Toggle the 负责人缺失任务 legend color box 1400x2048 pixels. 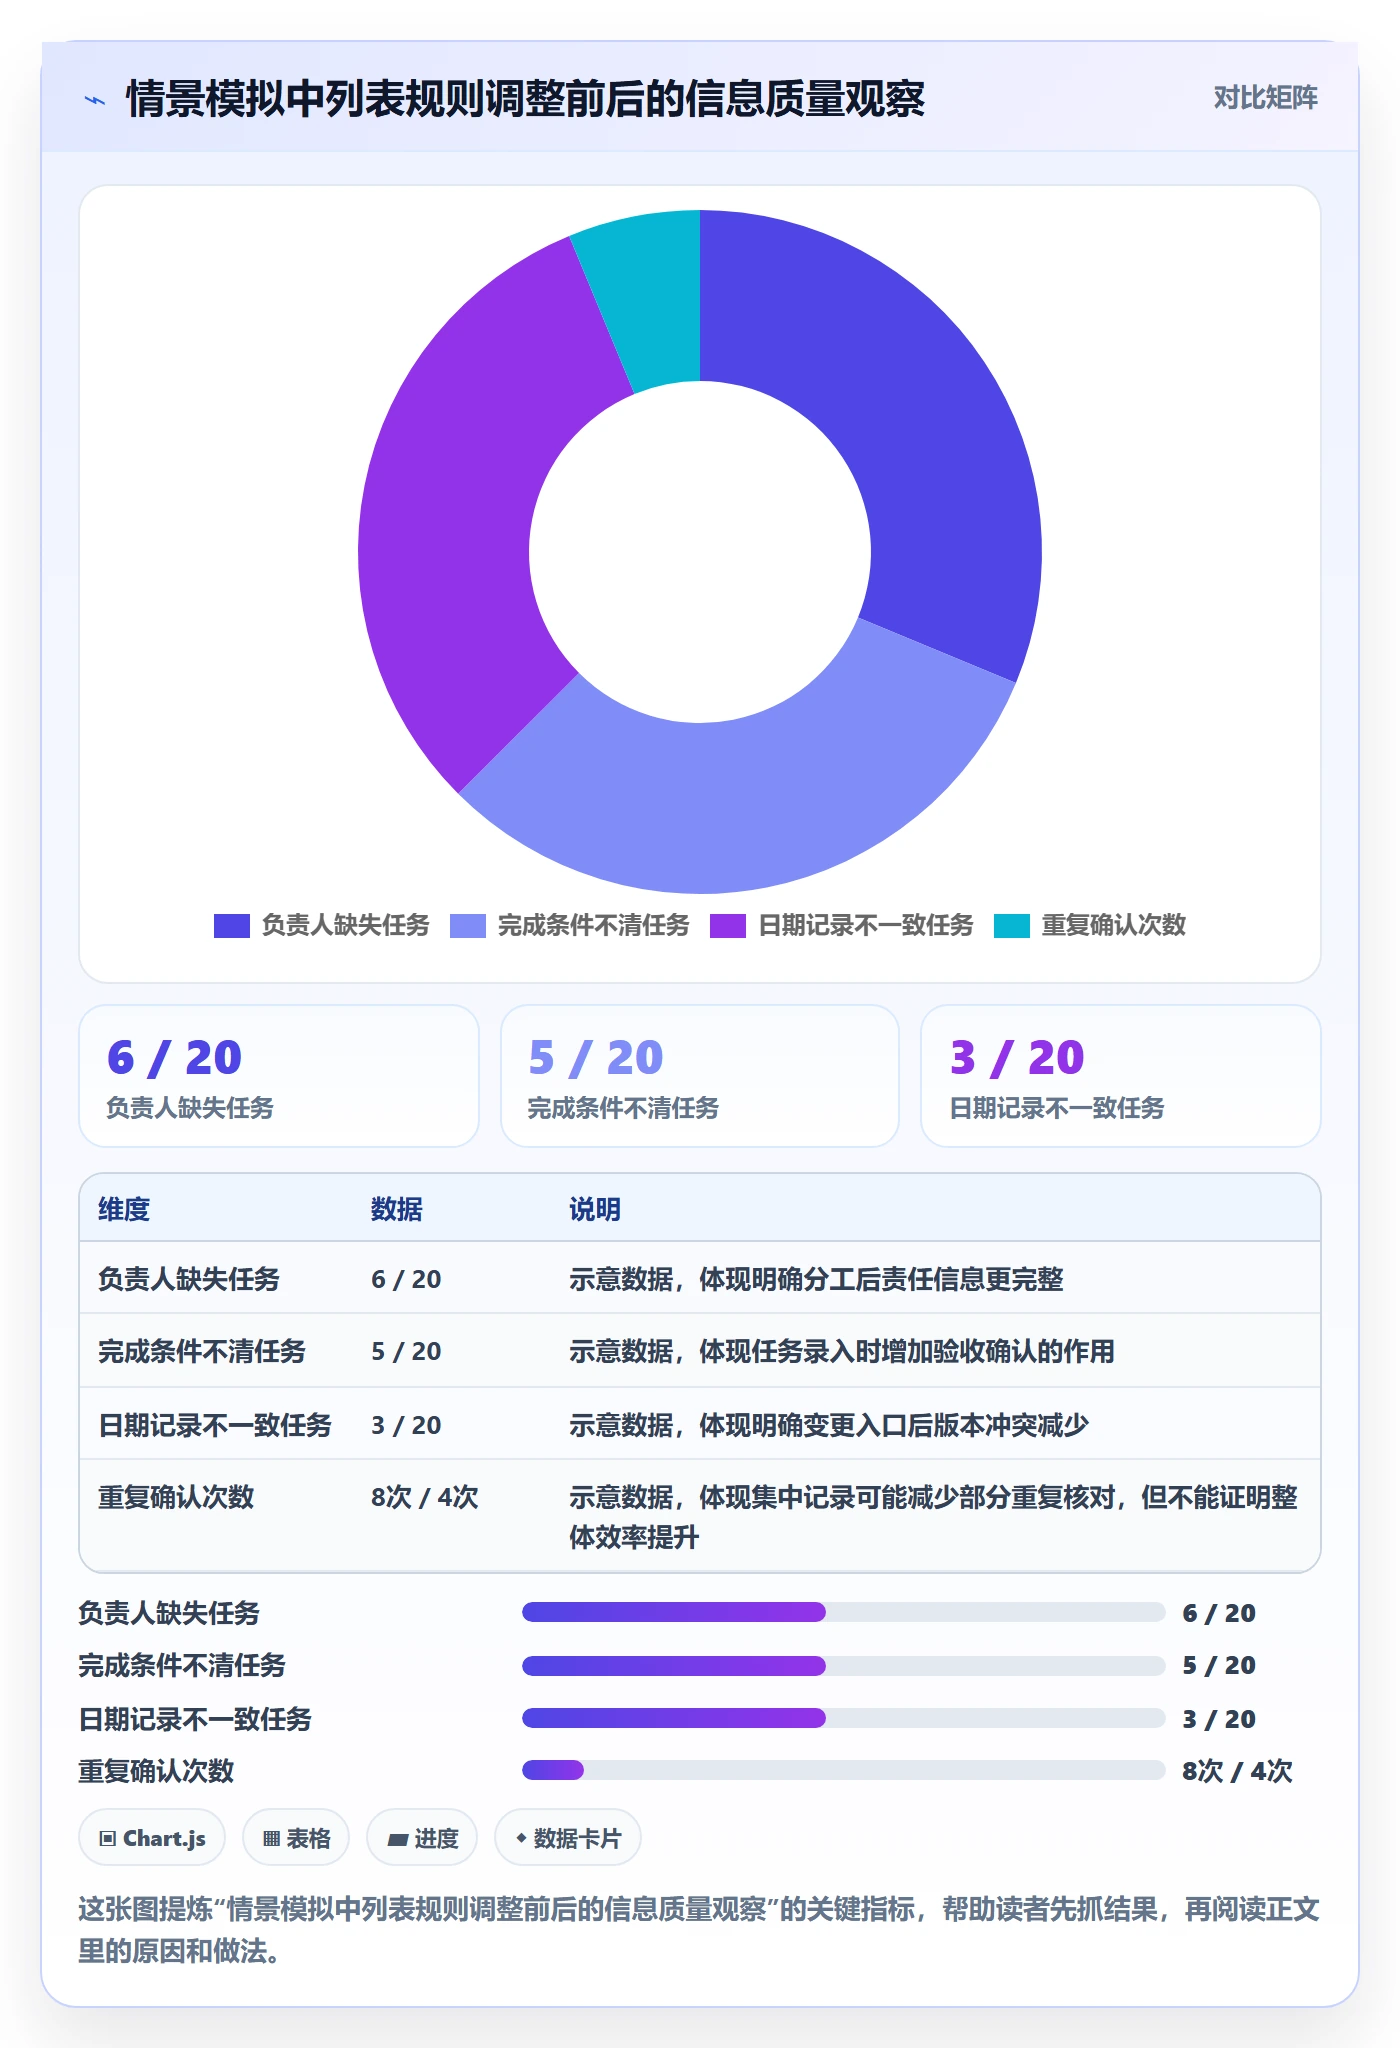point(231,926)
